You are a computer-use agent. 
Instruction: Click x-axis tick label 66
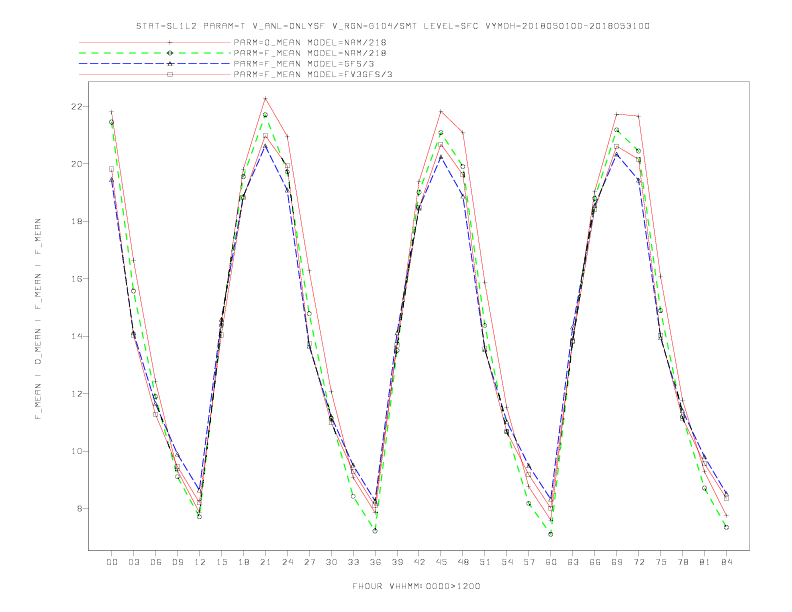(595, 562)
